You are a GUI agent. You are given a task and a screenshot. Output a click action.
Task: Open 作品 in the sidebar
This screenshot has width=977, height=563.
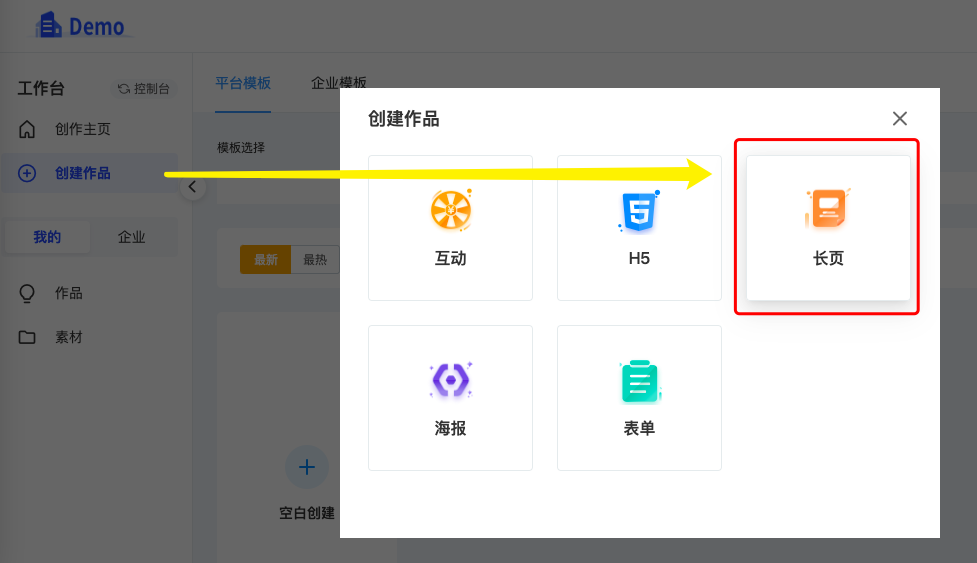tap(69, 293)
